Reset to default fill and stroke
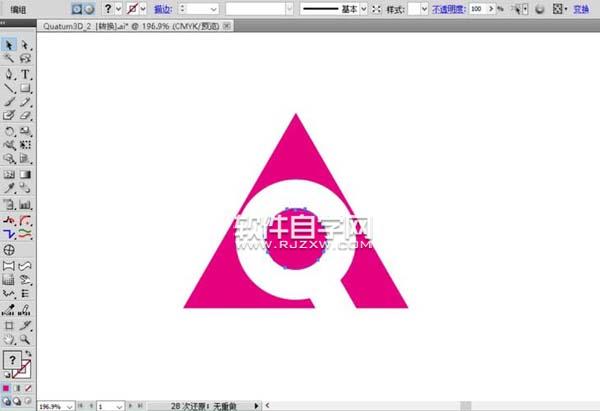 click(7, 375)
